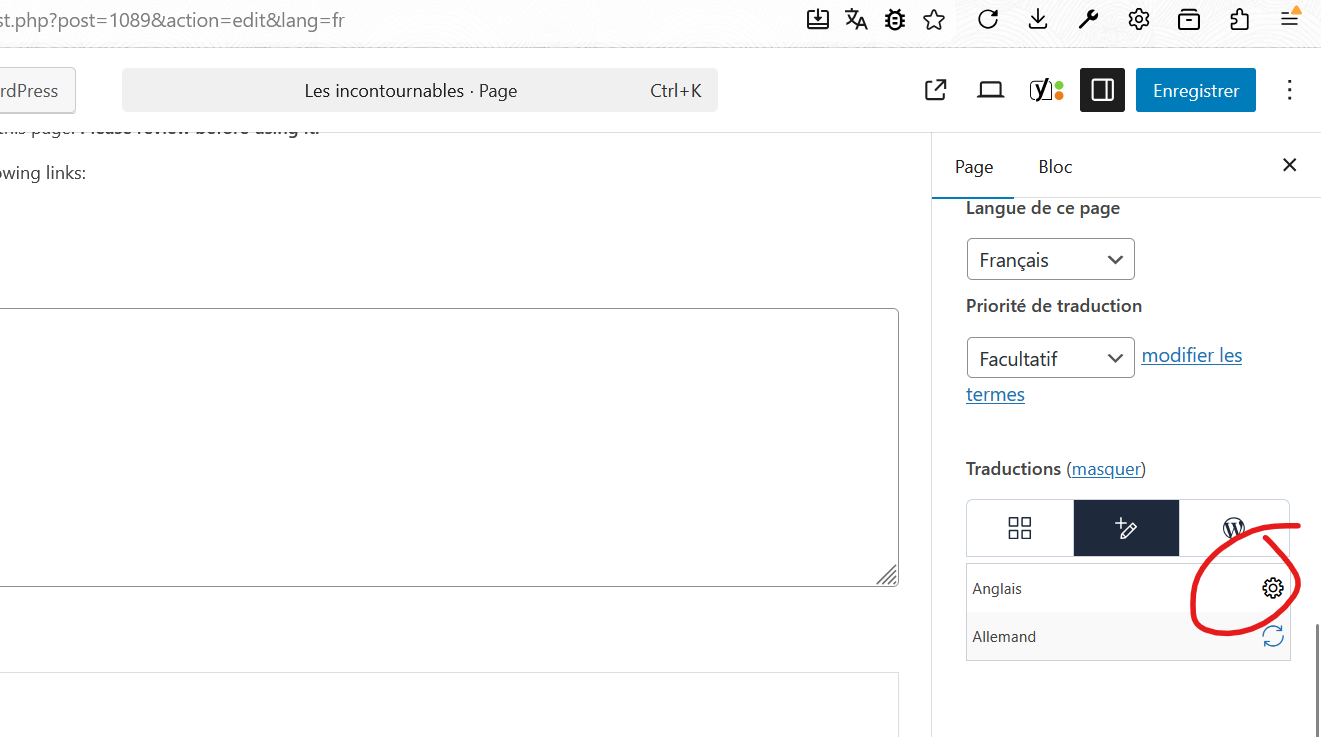Click the Enregistrer button
Screen dimensions: 1321x737
tap(1195, 91)
